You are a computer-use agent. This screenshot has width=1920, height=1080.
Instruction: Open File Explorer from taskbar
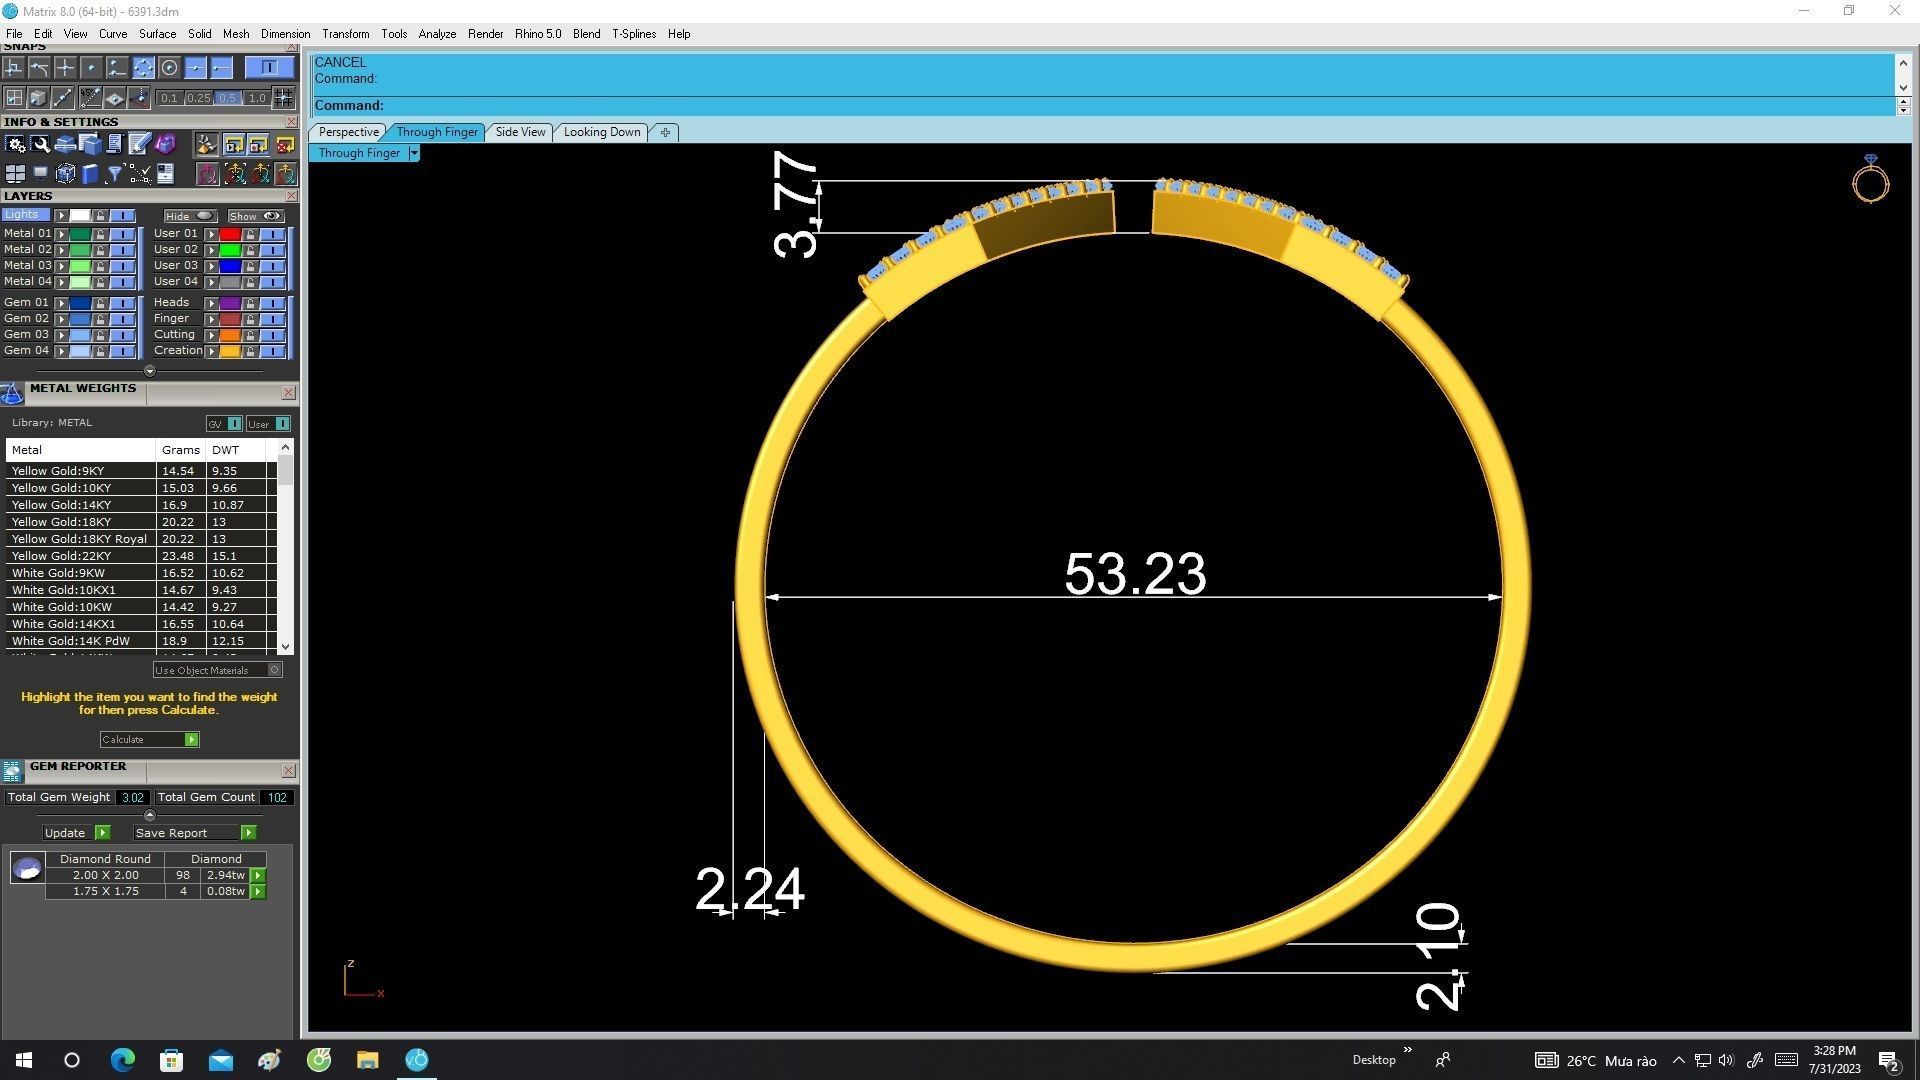coord(367,1060)
